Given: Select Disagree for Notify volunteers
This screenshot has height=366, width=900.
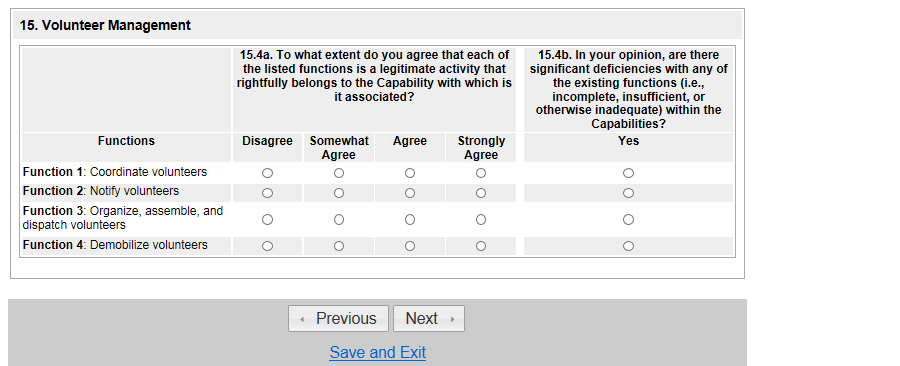Looking at the screenshot, I should pyautogui.click(x=267, y=193).
